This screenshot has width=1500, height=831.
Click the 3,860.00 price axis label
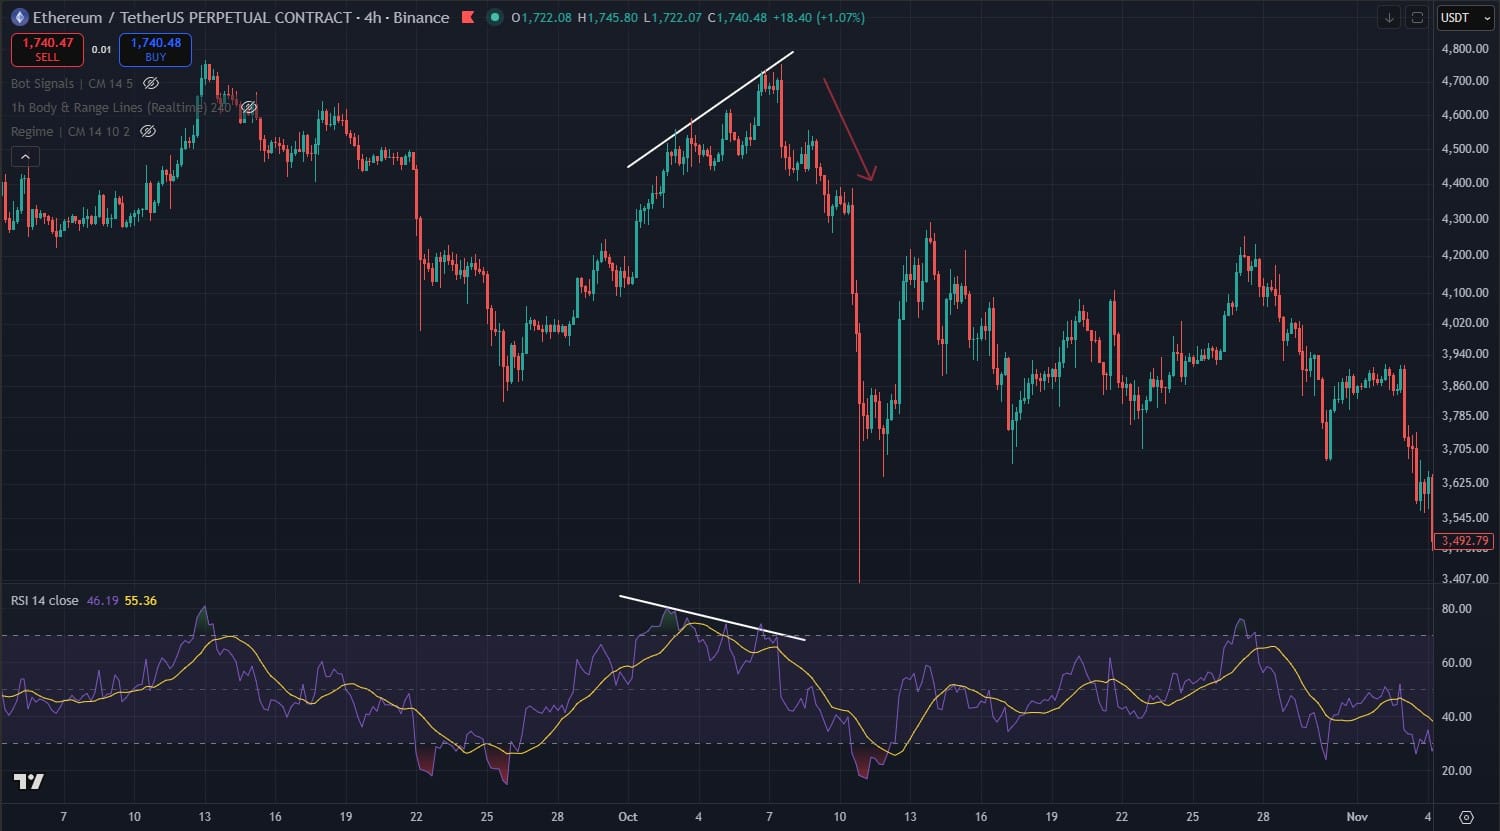1465,385
